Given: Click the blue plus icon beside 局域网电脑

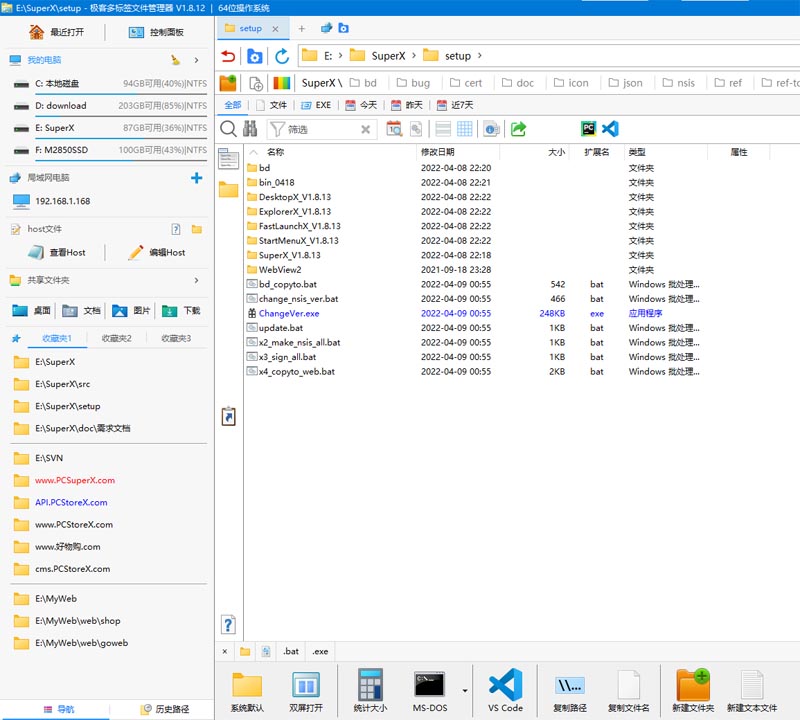Looking at the screenshot, I should (x=196, y=178).
